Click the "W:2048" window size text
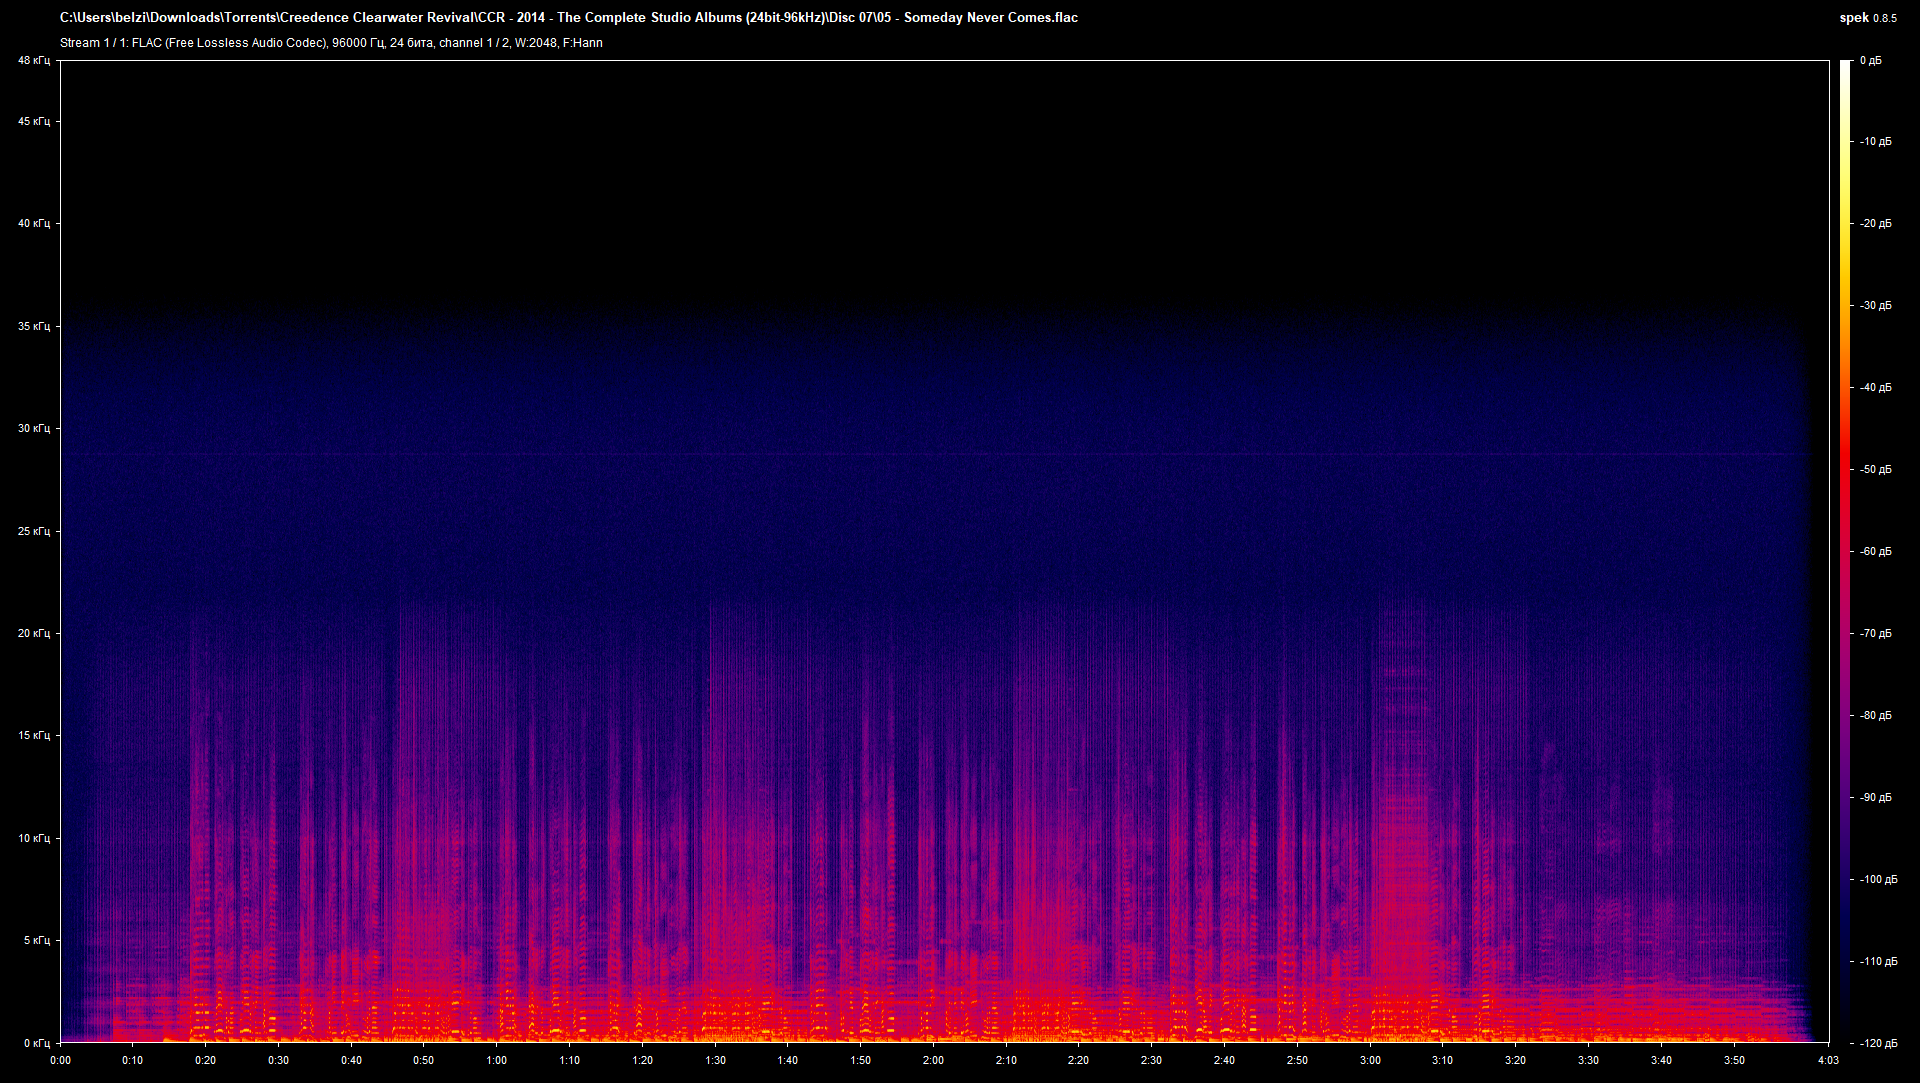1920x1083 pixels. tap(537, 43)
